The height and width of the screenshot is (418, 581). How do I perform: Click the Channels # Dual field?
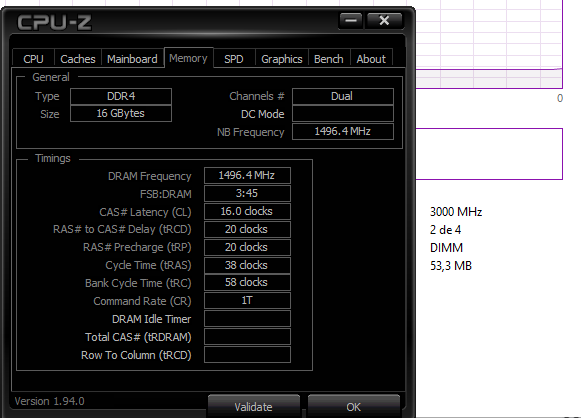(343, 96)
